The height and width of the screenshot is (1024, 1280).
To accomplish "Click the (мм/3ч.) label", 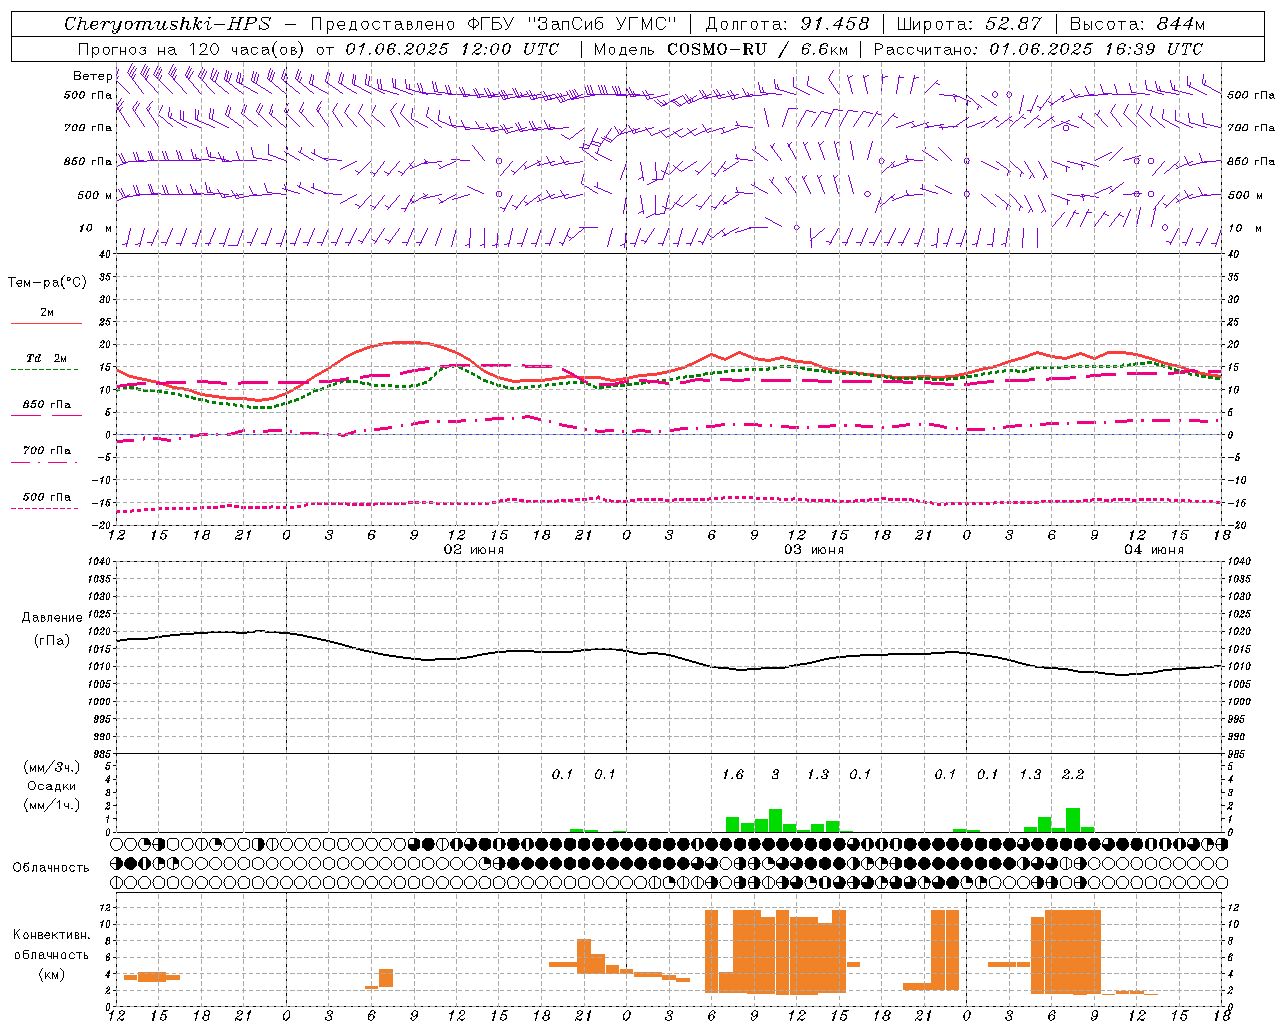I will coord(52,767).
